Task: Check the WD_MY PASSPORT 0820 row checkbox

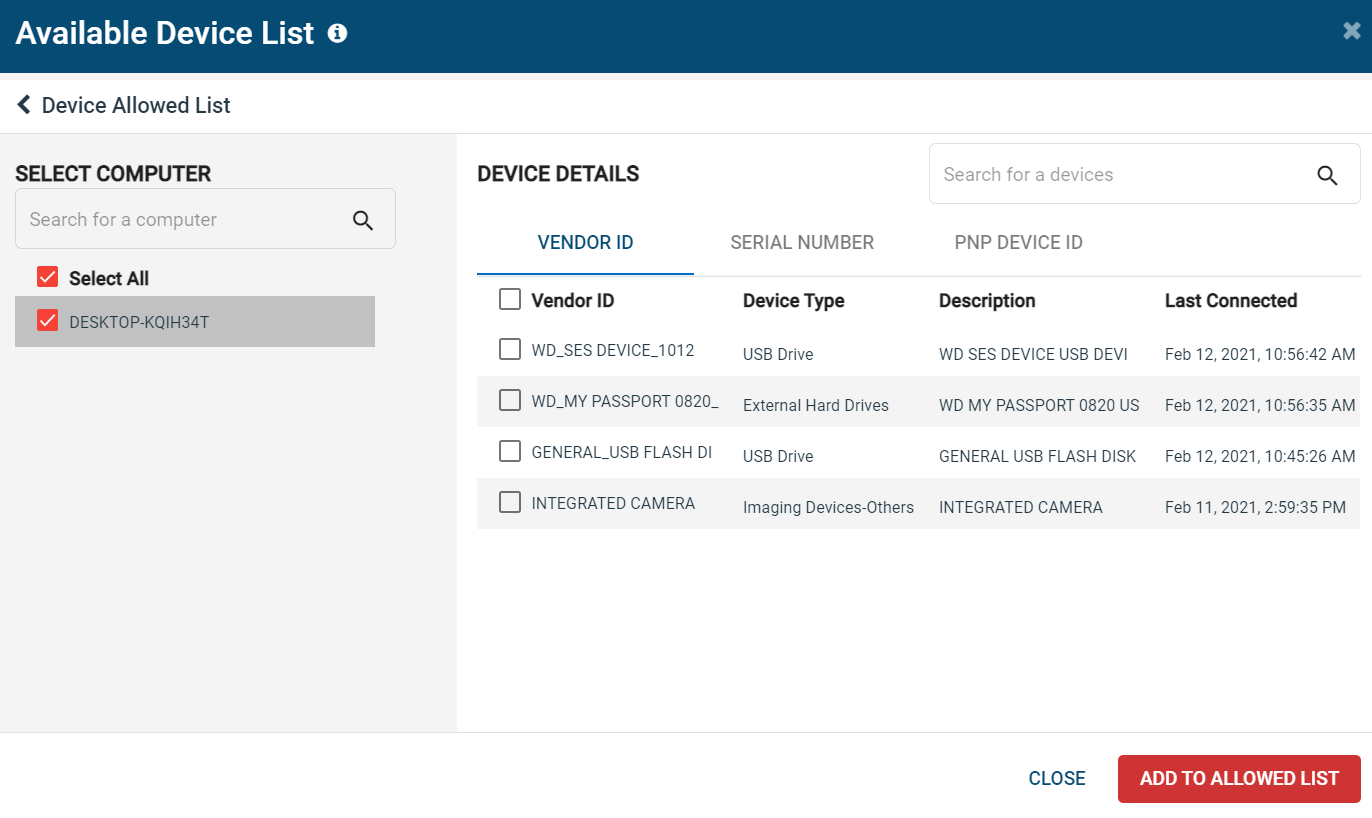Action: coord(510,400)
